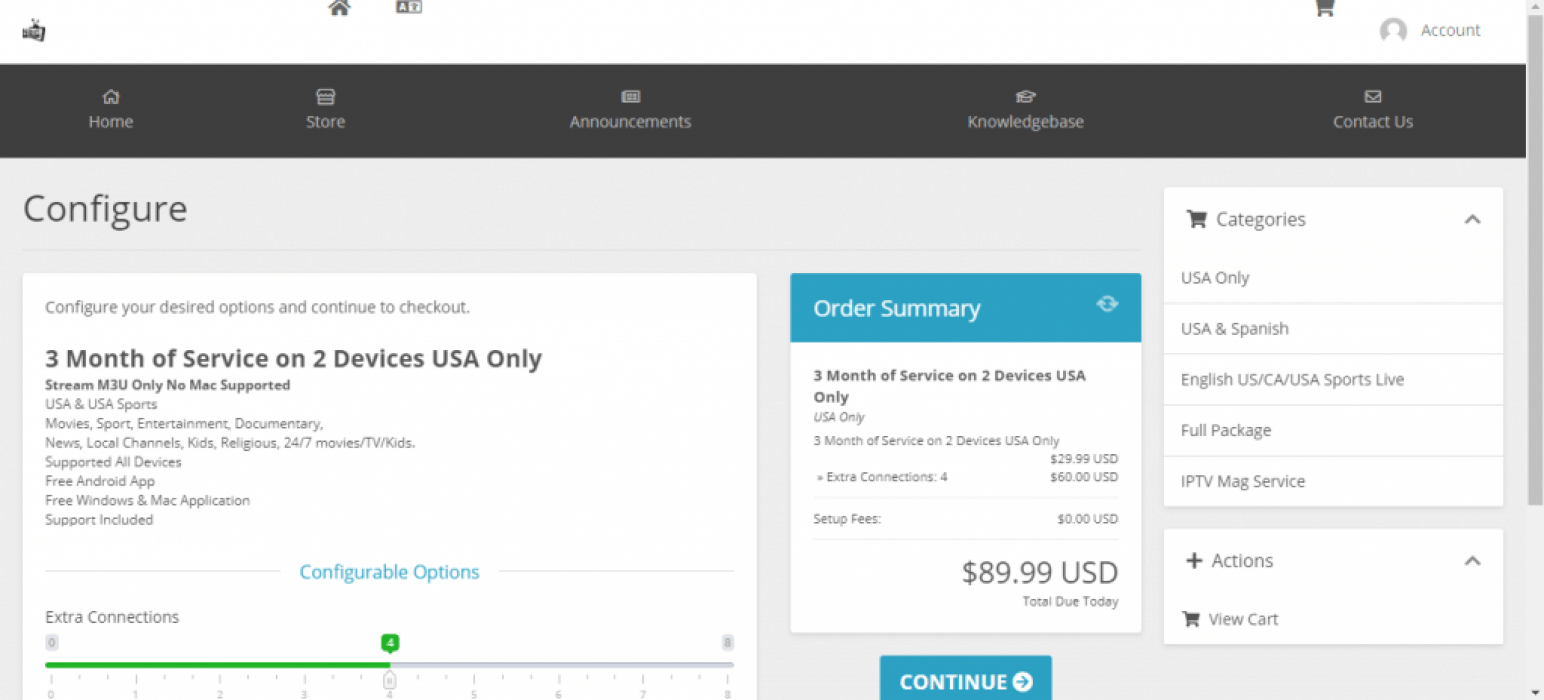The width and height of the screenshot is (1544, 700).
Task: Open the shopping cart icon at top
Action: point(1324,8)
